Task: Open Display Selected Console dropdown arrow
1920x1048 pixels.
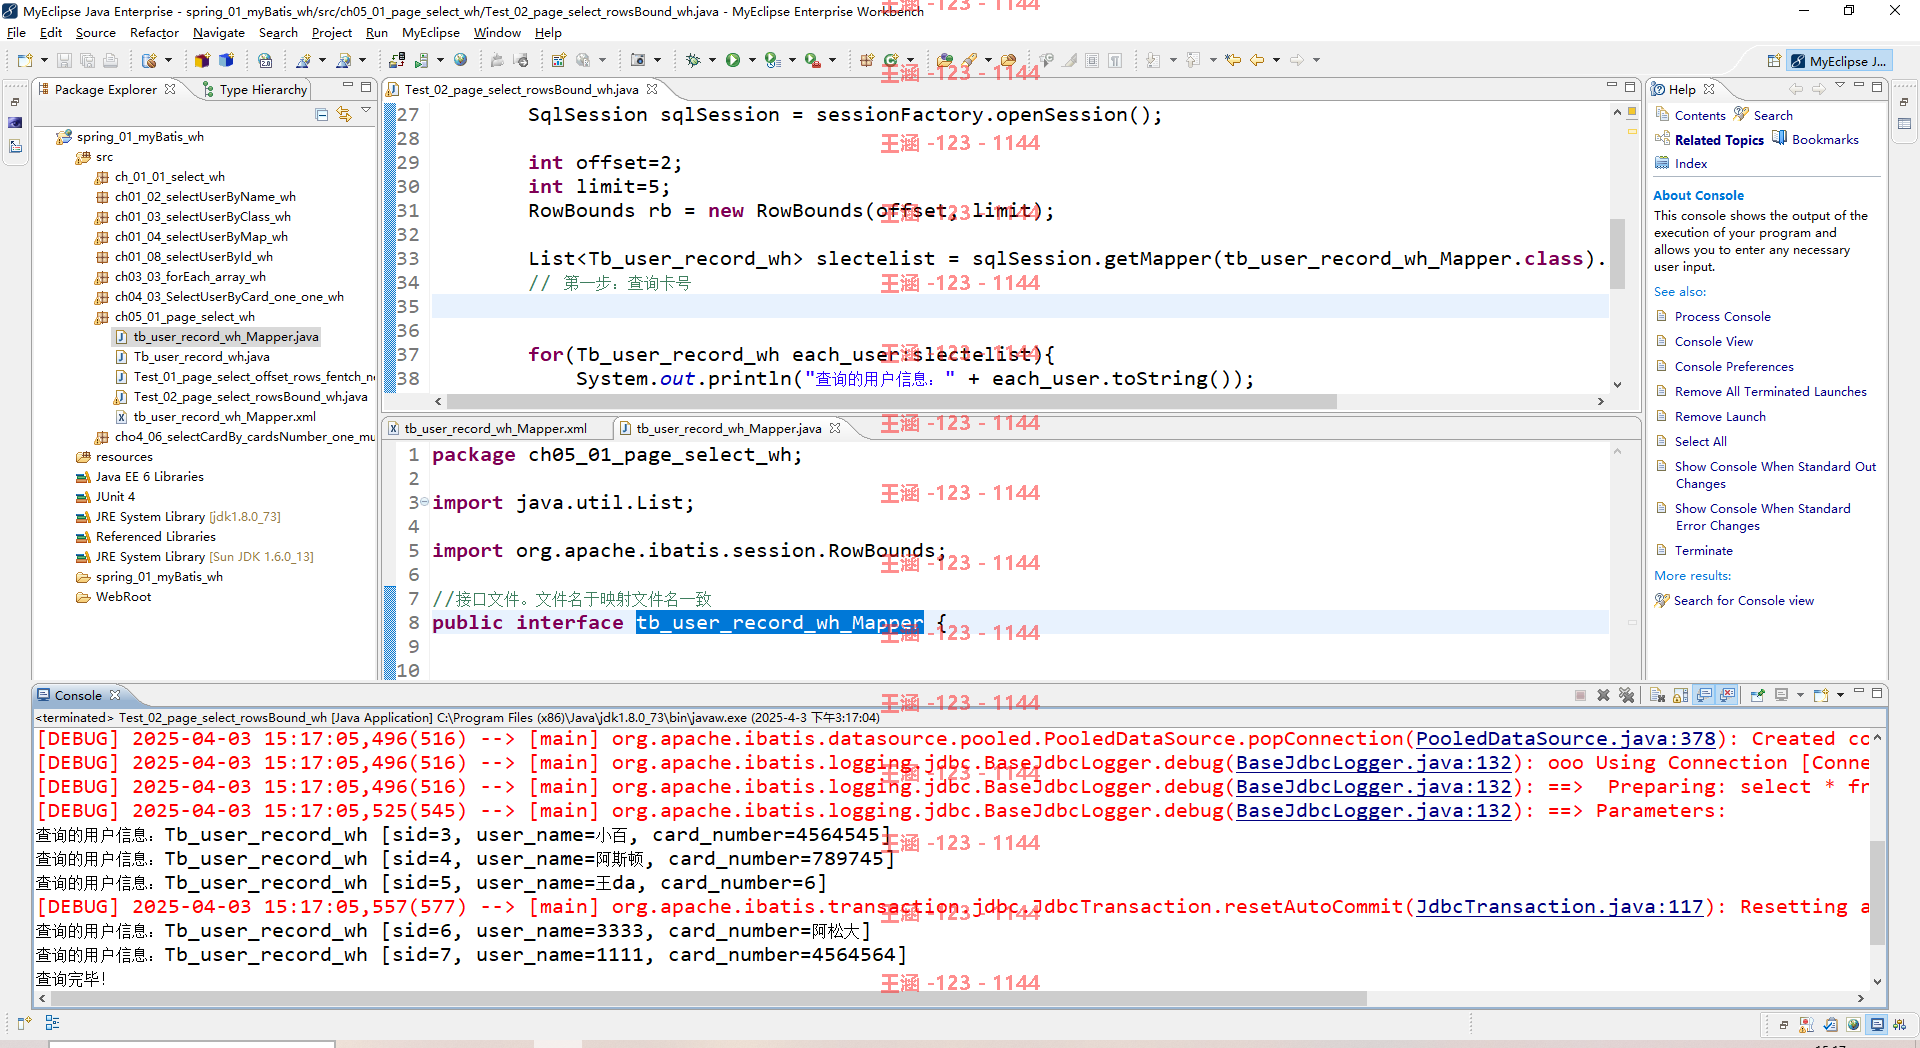Action: click(x=1800, y=695)
